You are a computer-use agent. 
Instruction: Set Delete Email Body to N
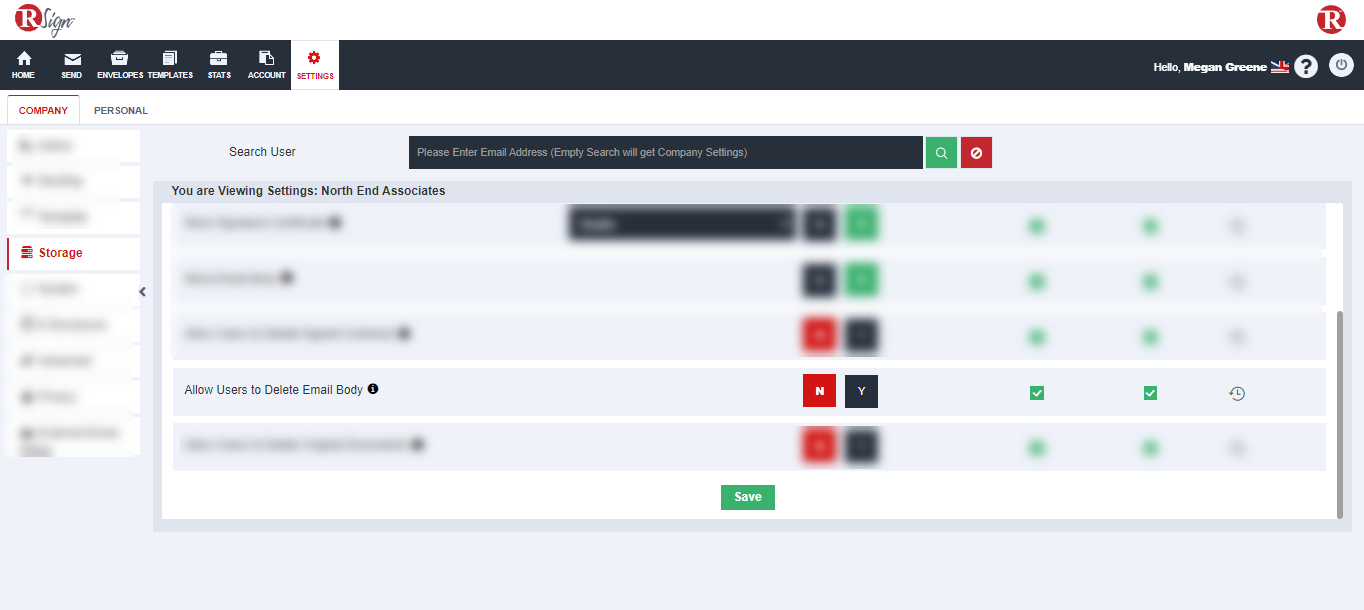819,391
